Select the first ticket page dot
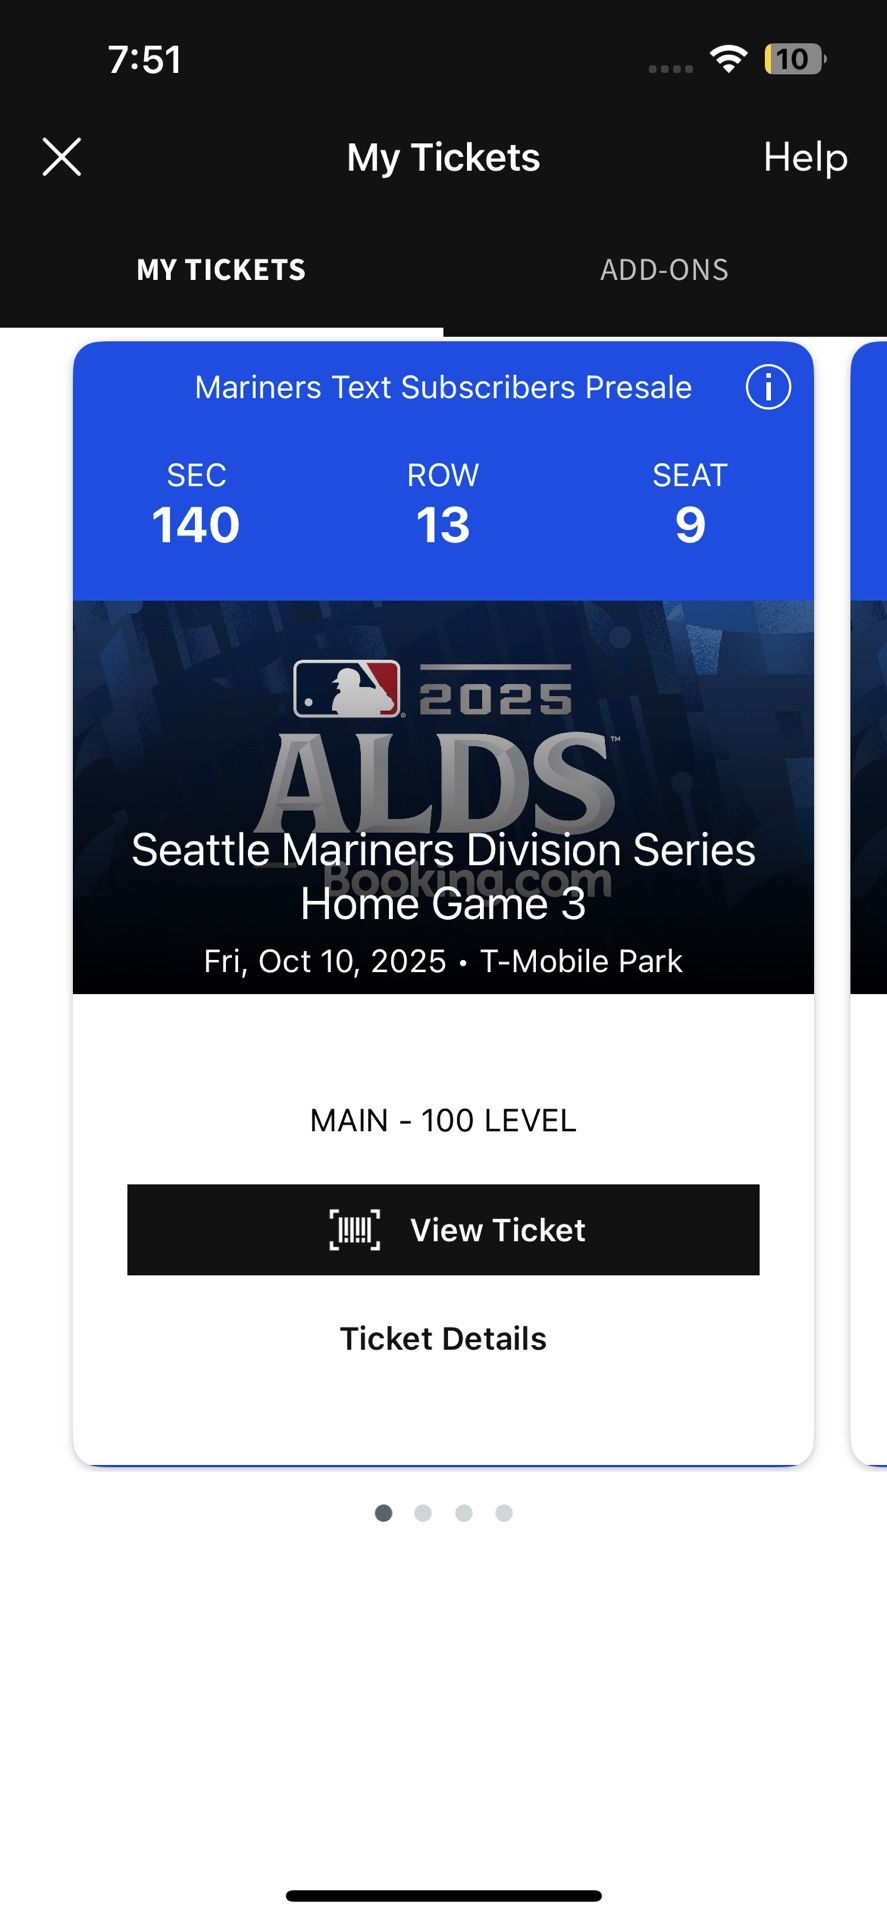887x1920 pixels. (383, 1513)
